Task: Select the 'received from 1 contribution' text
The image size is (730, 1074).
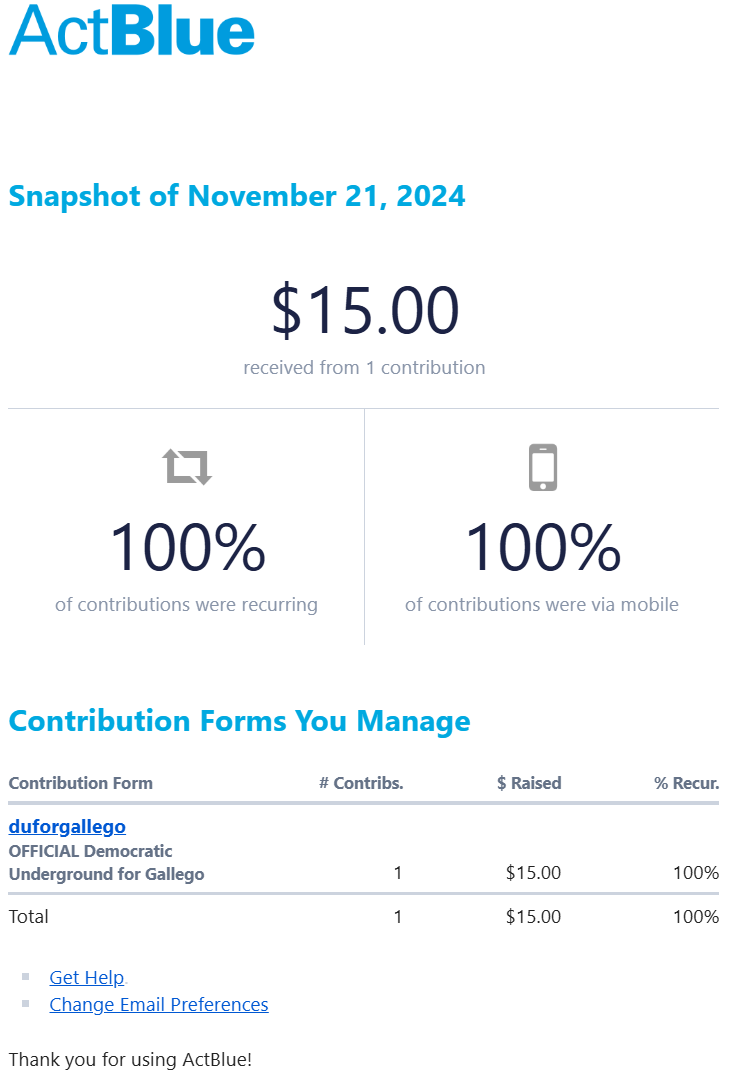Action: click(x=364, y=367)
